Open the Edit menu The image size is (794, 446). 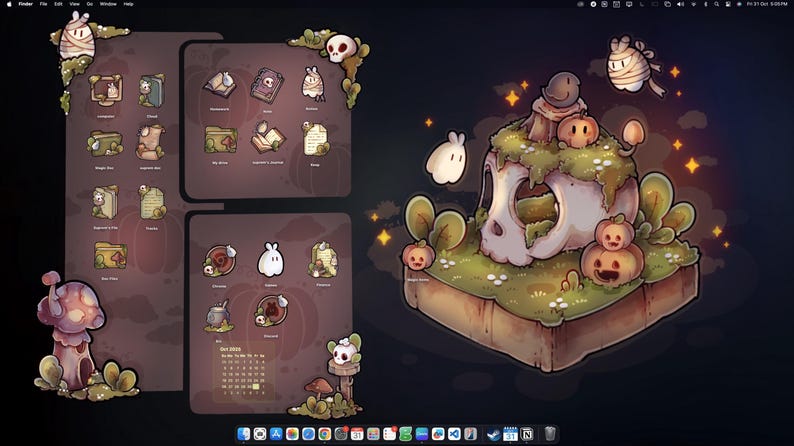58,4
